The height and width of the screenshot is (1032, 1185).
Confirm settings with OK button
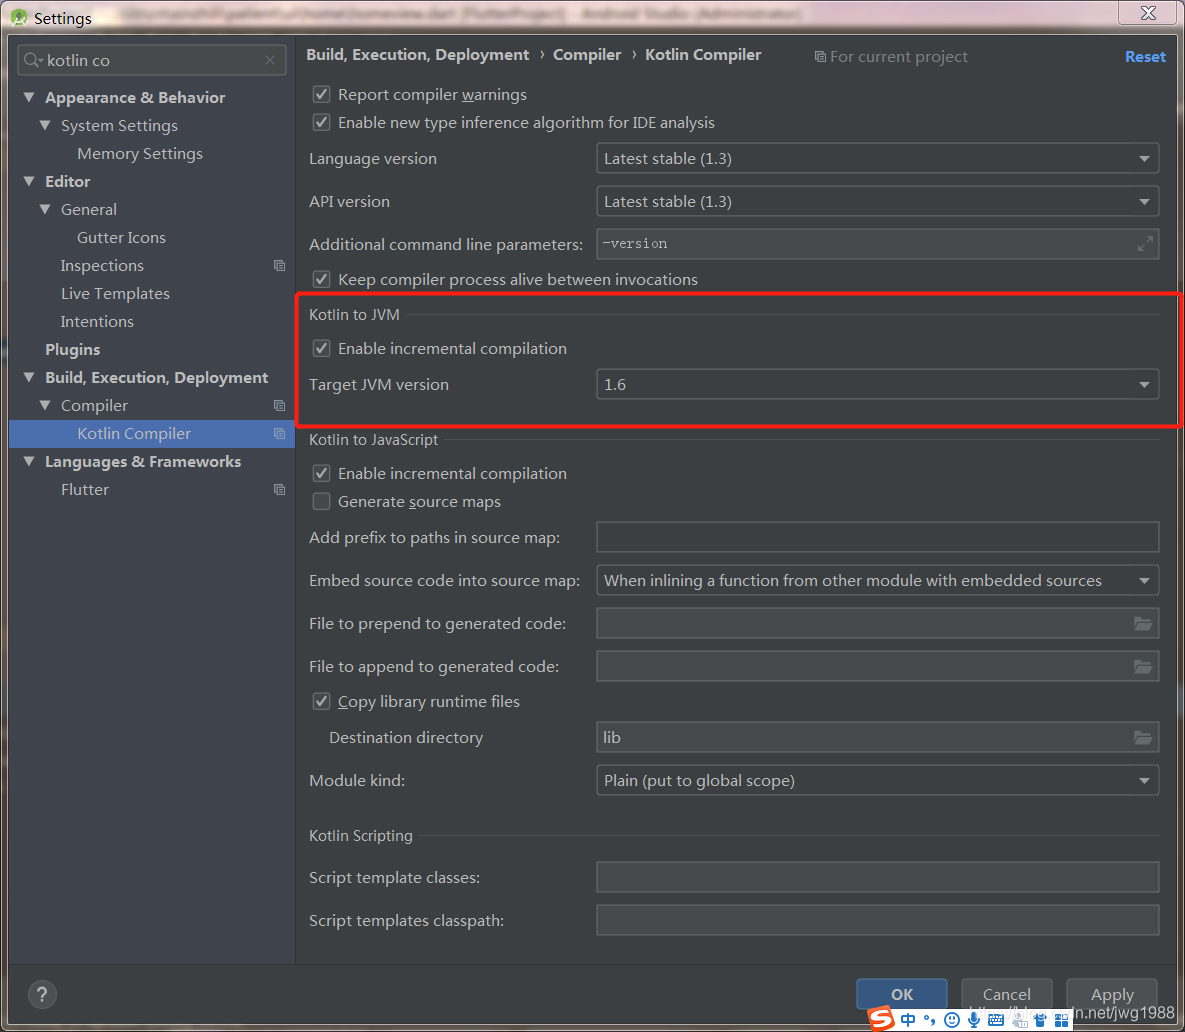(902, 994)
